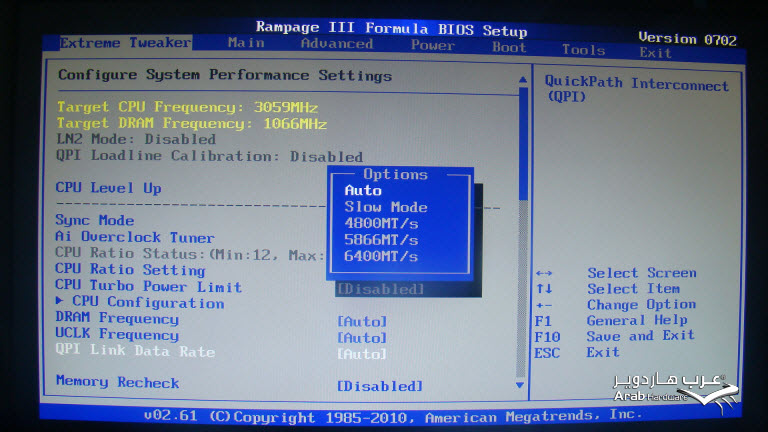Open the Extreme Tweaker tab
This screenshot has width=768, height=432.
(125, 43)
